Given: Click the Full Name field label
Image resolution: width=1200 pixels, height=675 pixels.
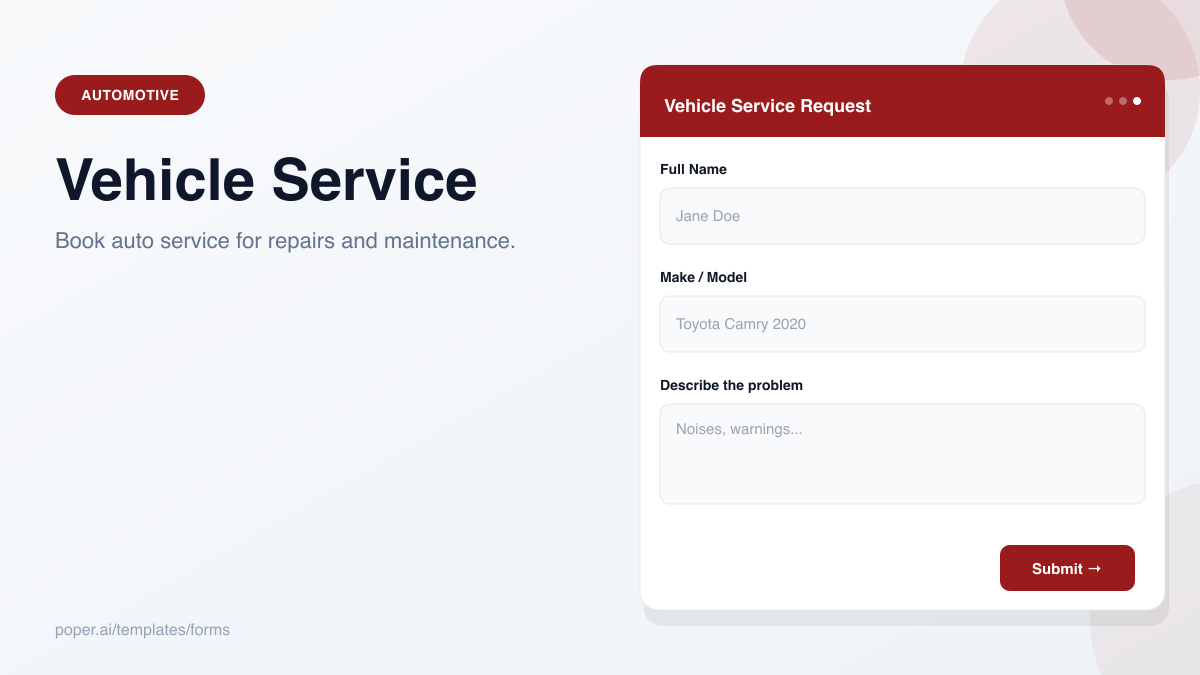Looking at the screenshot, I should point(693,169).
